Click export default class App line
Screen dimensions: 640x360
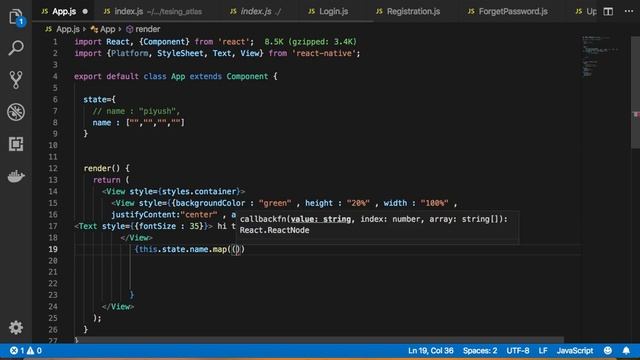pos(176,76)
